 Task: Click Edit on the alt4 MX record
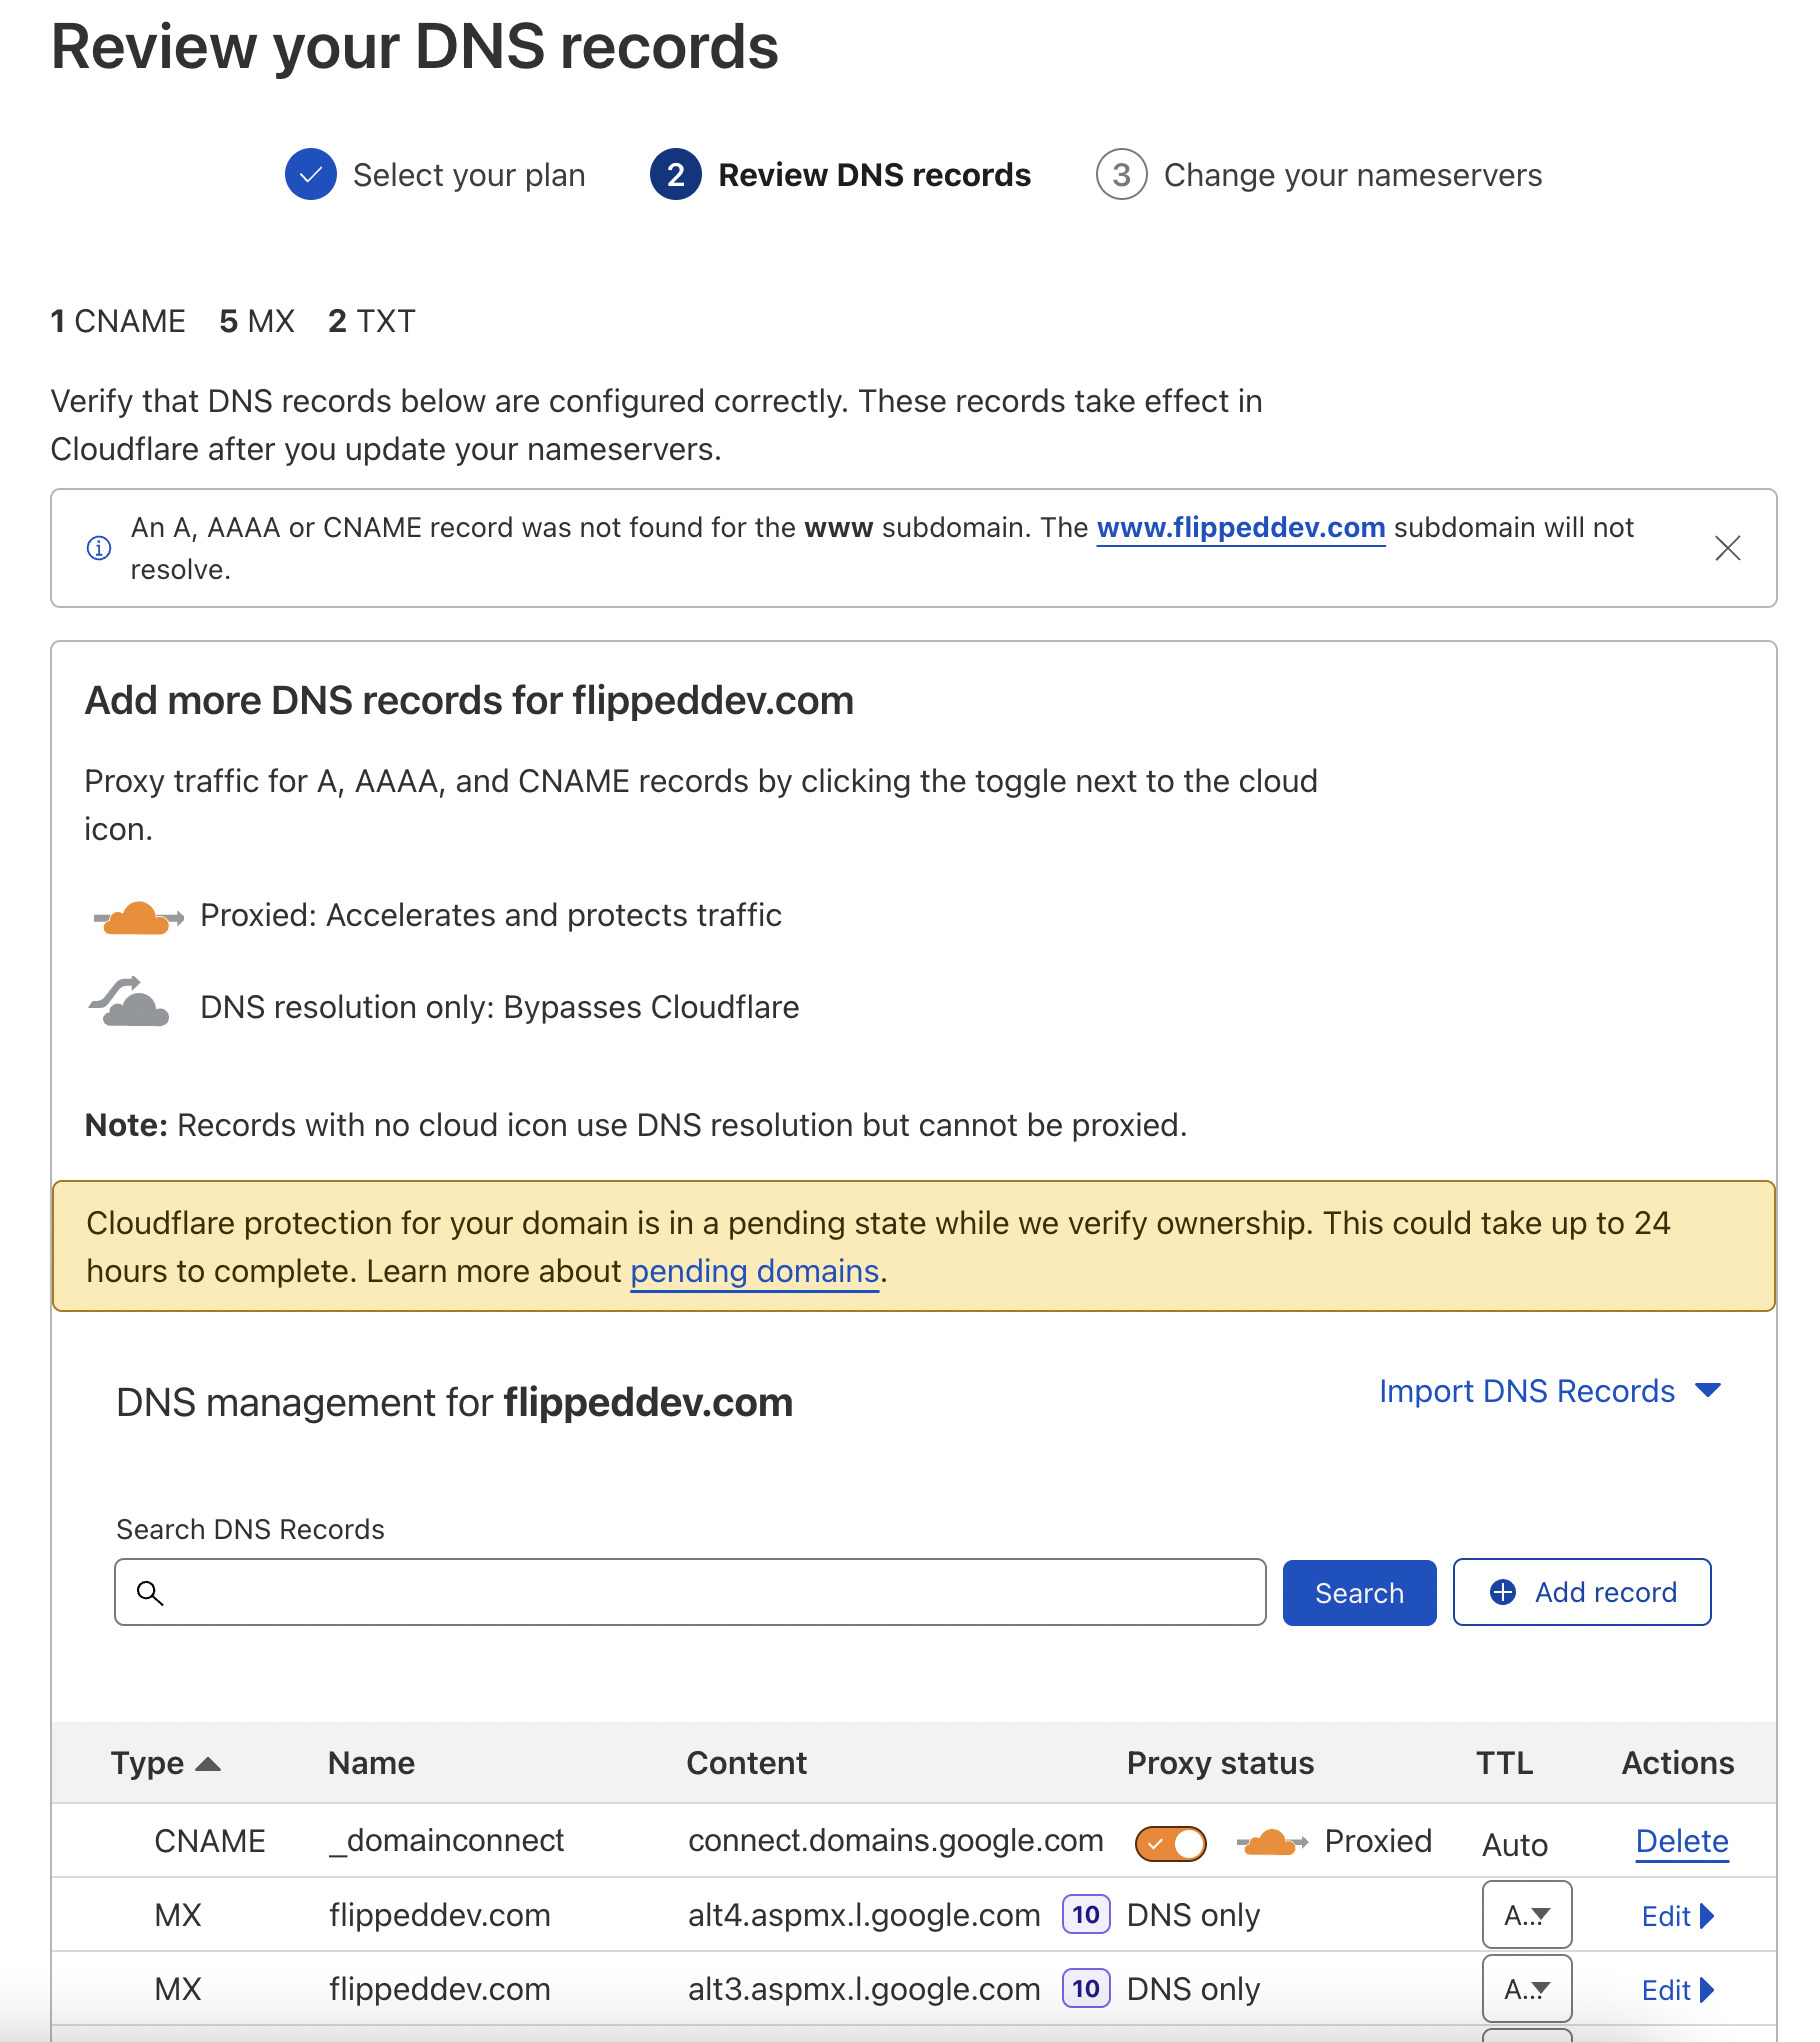(1676, 1914)
